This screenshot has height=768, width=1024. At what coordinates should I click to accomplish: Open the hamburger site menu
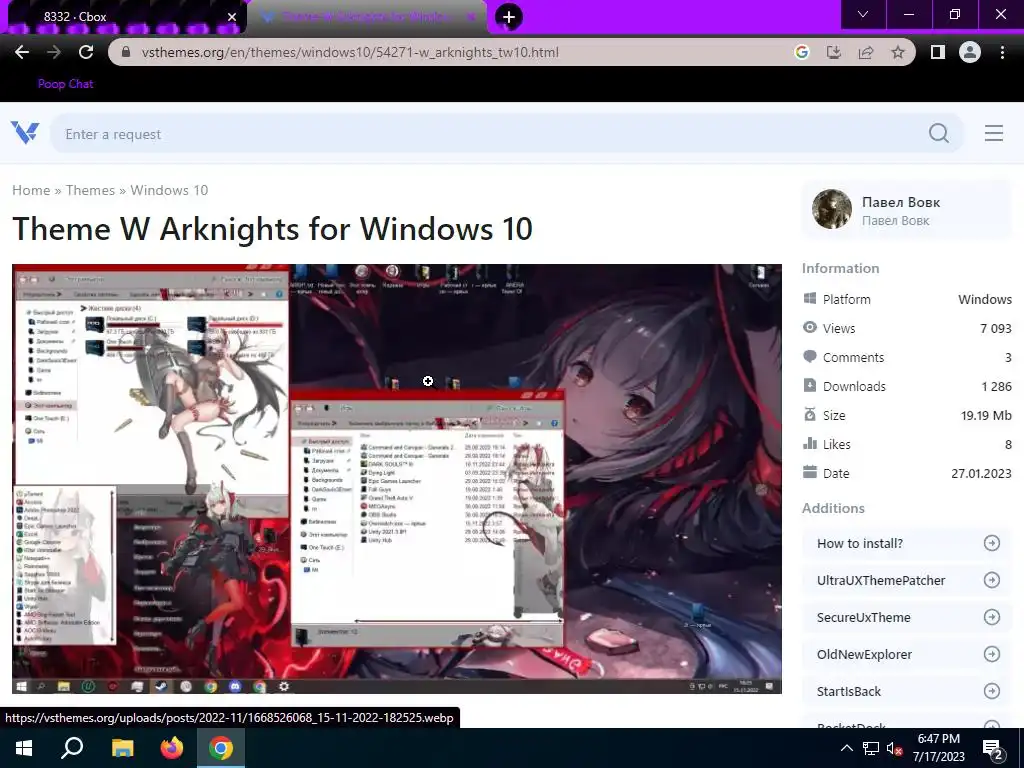click(x=993, y=133)
